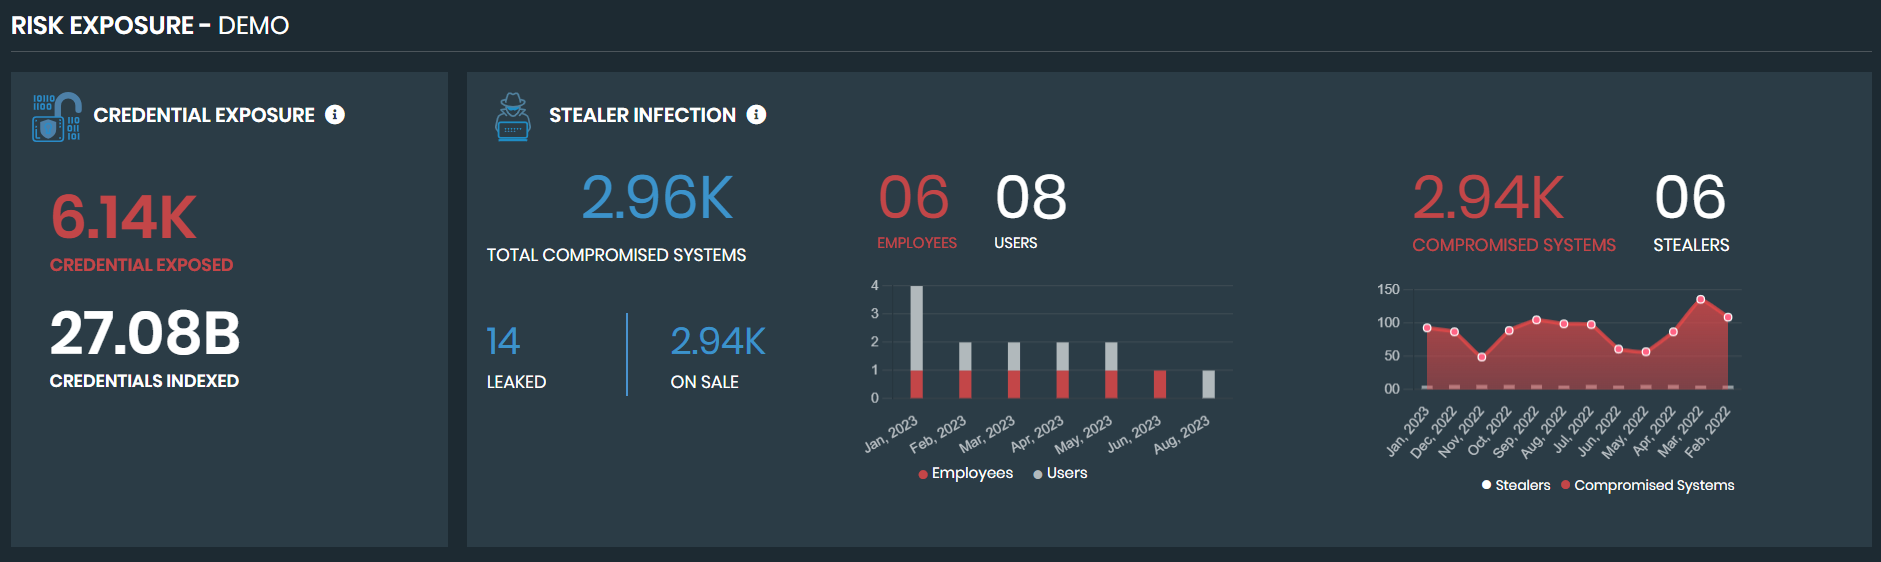This screenshot has width=1881, height=562.
Task: Open the 6.14K credential exposed figure
Action: tap(124, 217)
